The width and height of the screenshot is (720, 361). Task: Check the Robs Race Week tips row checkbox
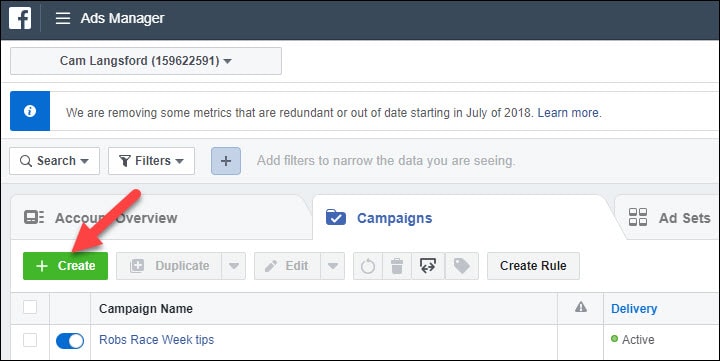(x=30, y=340)
